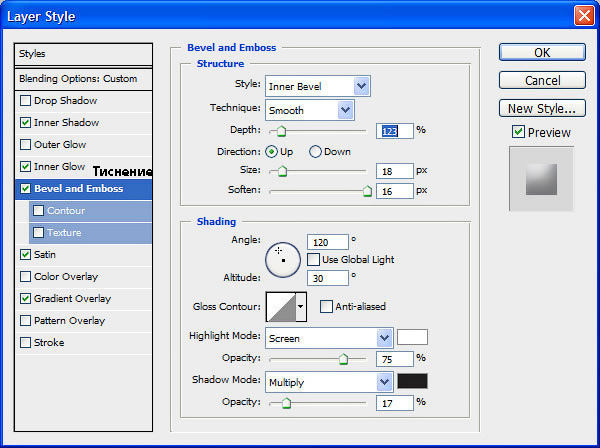Viewport: 600px width, 448px height.
Task: Click the Angle value input field
Action: 328,242
